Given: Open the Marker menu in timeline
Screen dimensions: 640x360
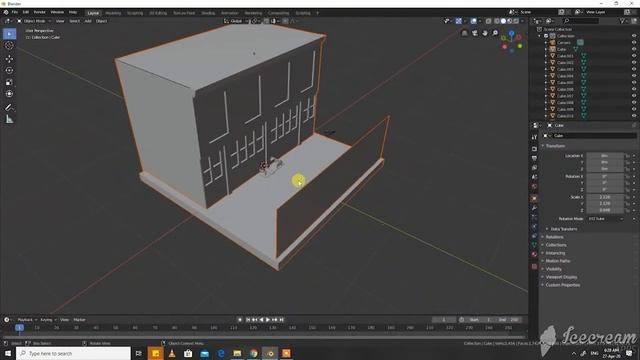Looking at the screenshot, I should (79, 320).
